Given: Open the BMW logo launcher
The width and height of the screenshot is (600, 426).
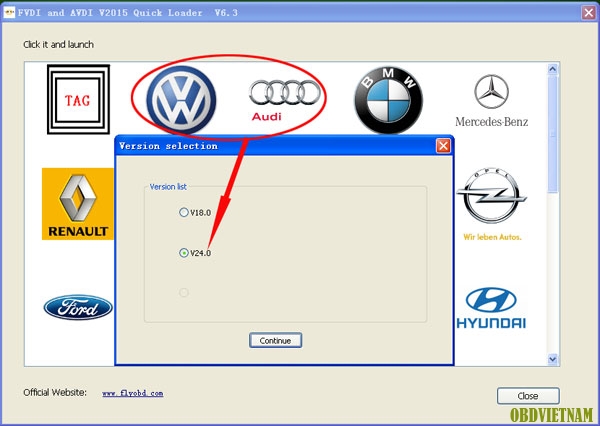Looking at the screenshot, I should point(388,100).
